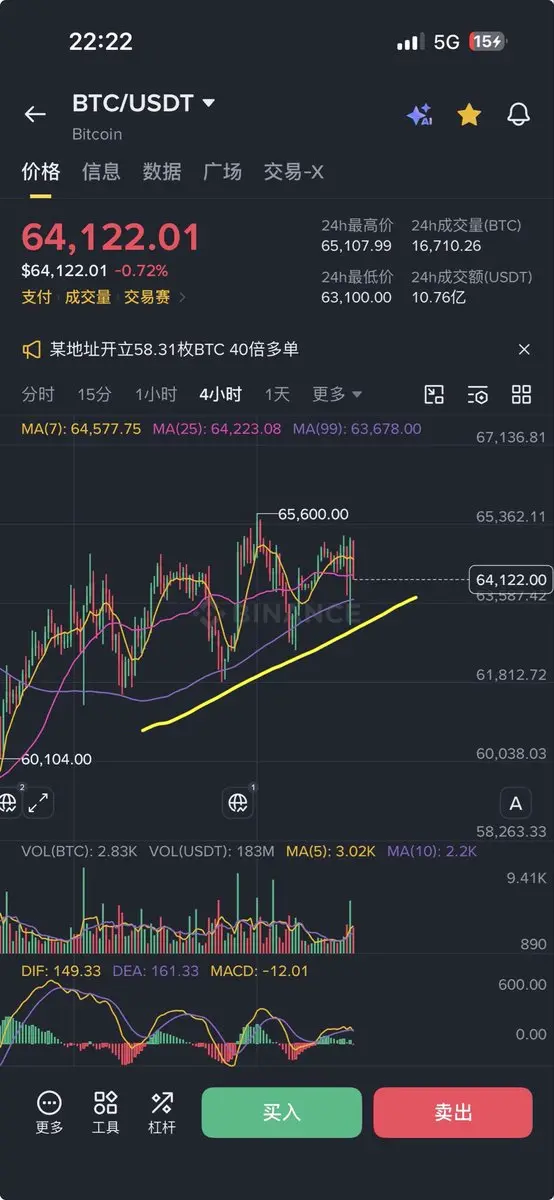Toggle the auto scale A button
Image resolution: width=554 pixels, height=1200 pixels.
[515, 802]
